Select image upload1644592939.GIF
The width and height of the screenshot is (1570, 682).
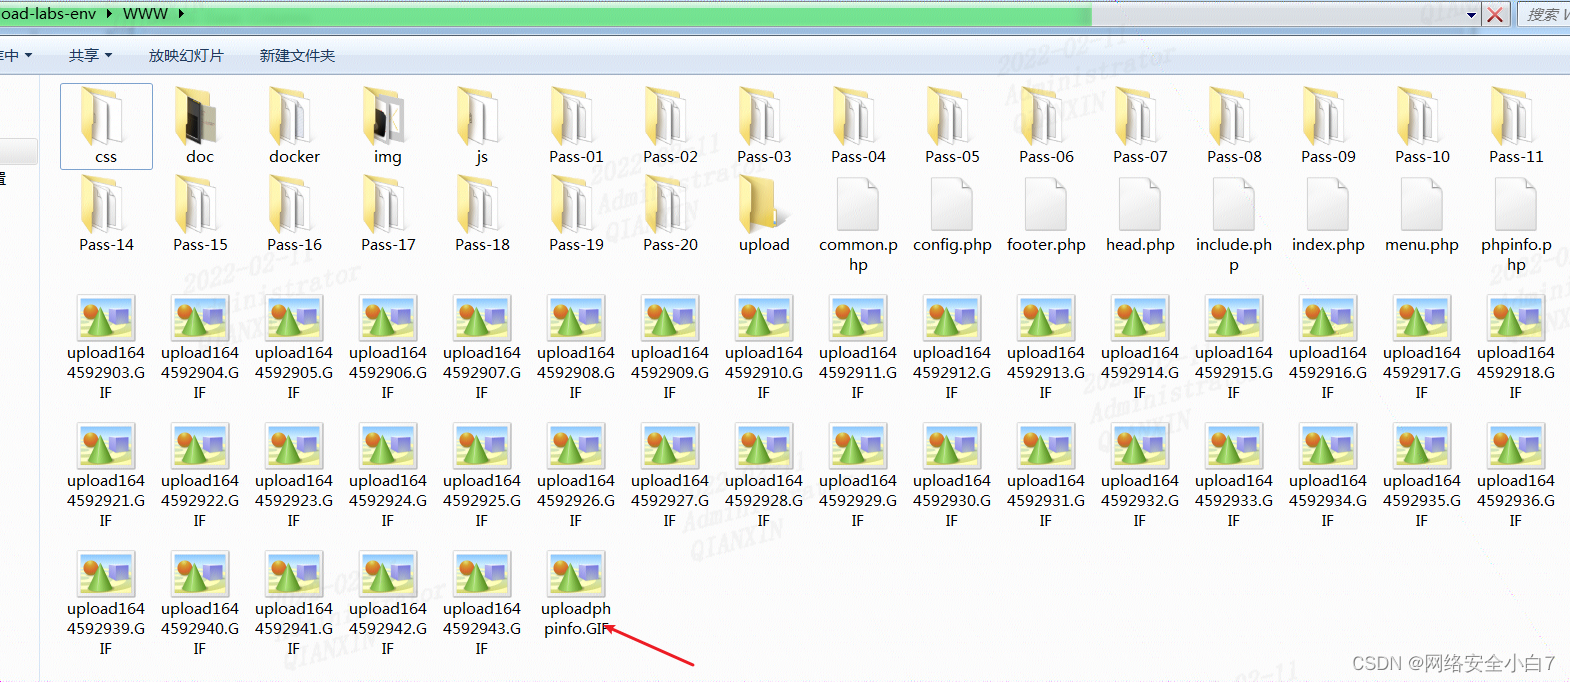click(x=106, y=603)
